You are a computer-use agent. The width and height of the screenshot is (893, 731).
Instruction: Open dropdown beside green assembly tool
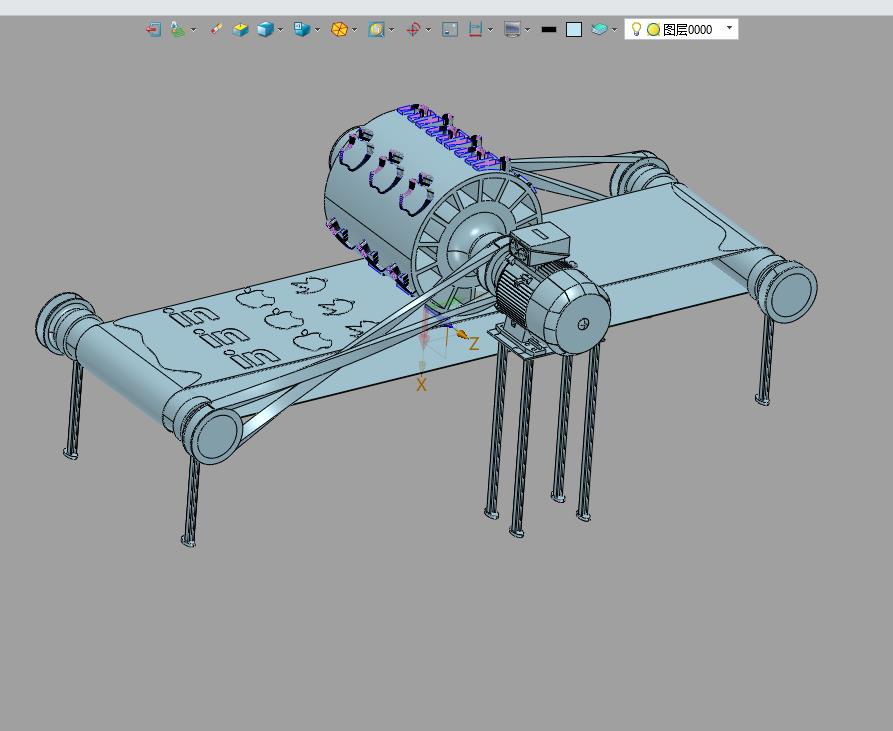click(x=194, y=30)
